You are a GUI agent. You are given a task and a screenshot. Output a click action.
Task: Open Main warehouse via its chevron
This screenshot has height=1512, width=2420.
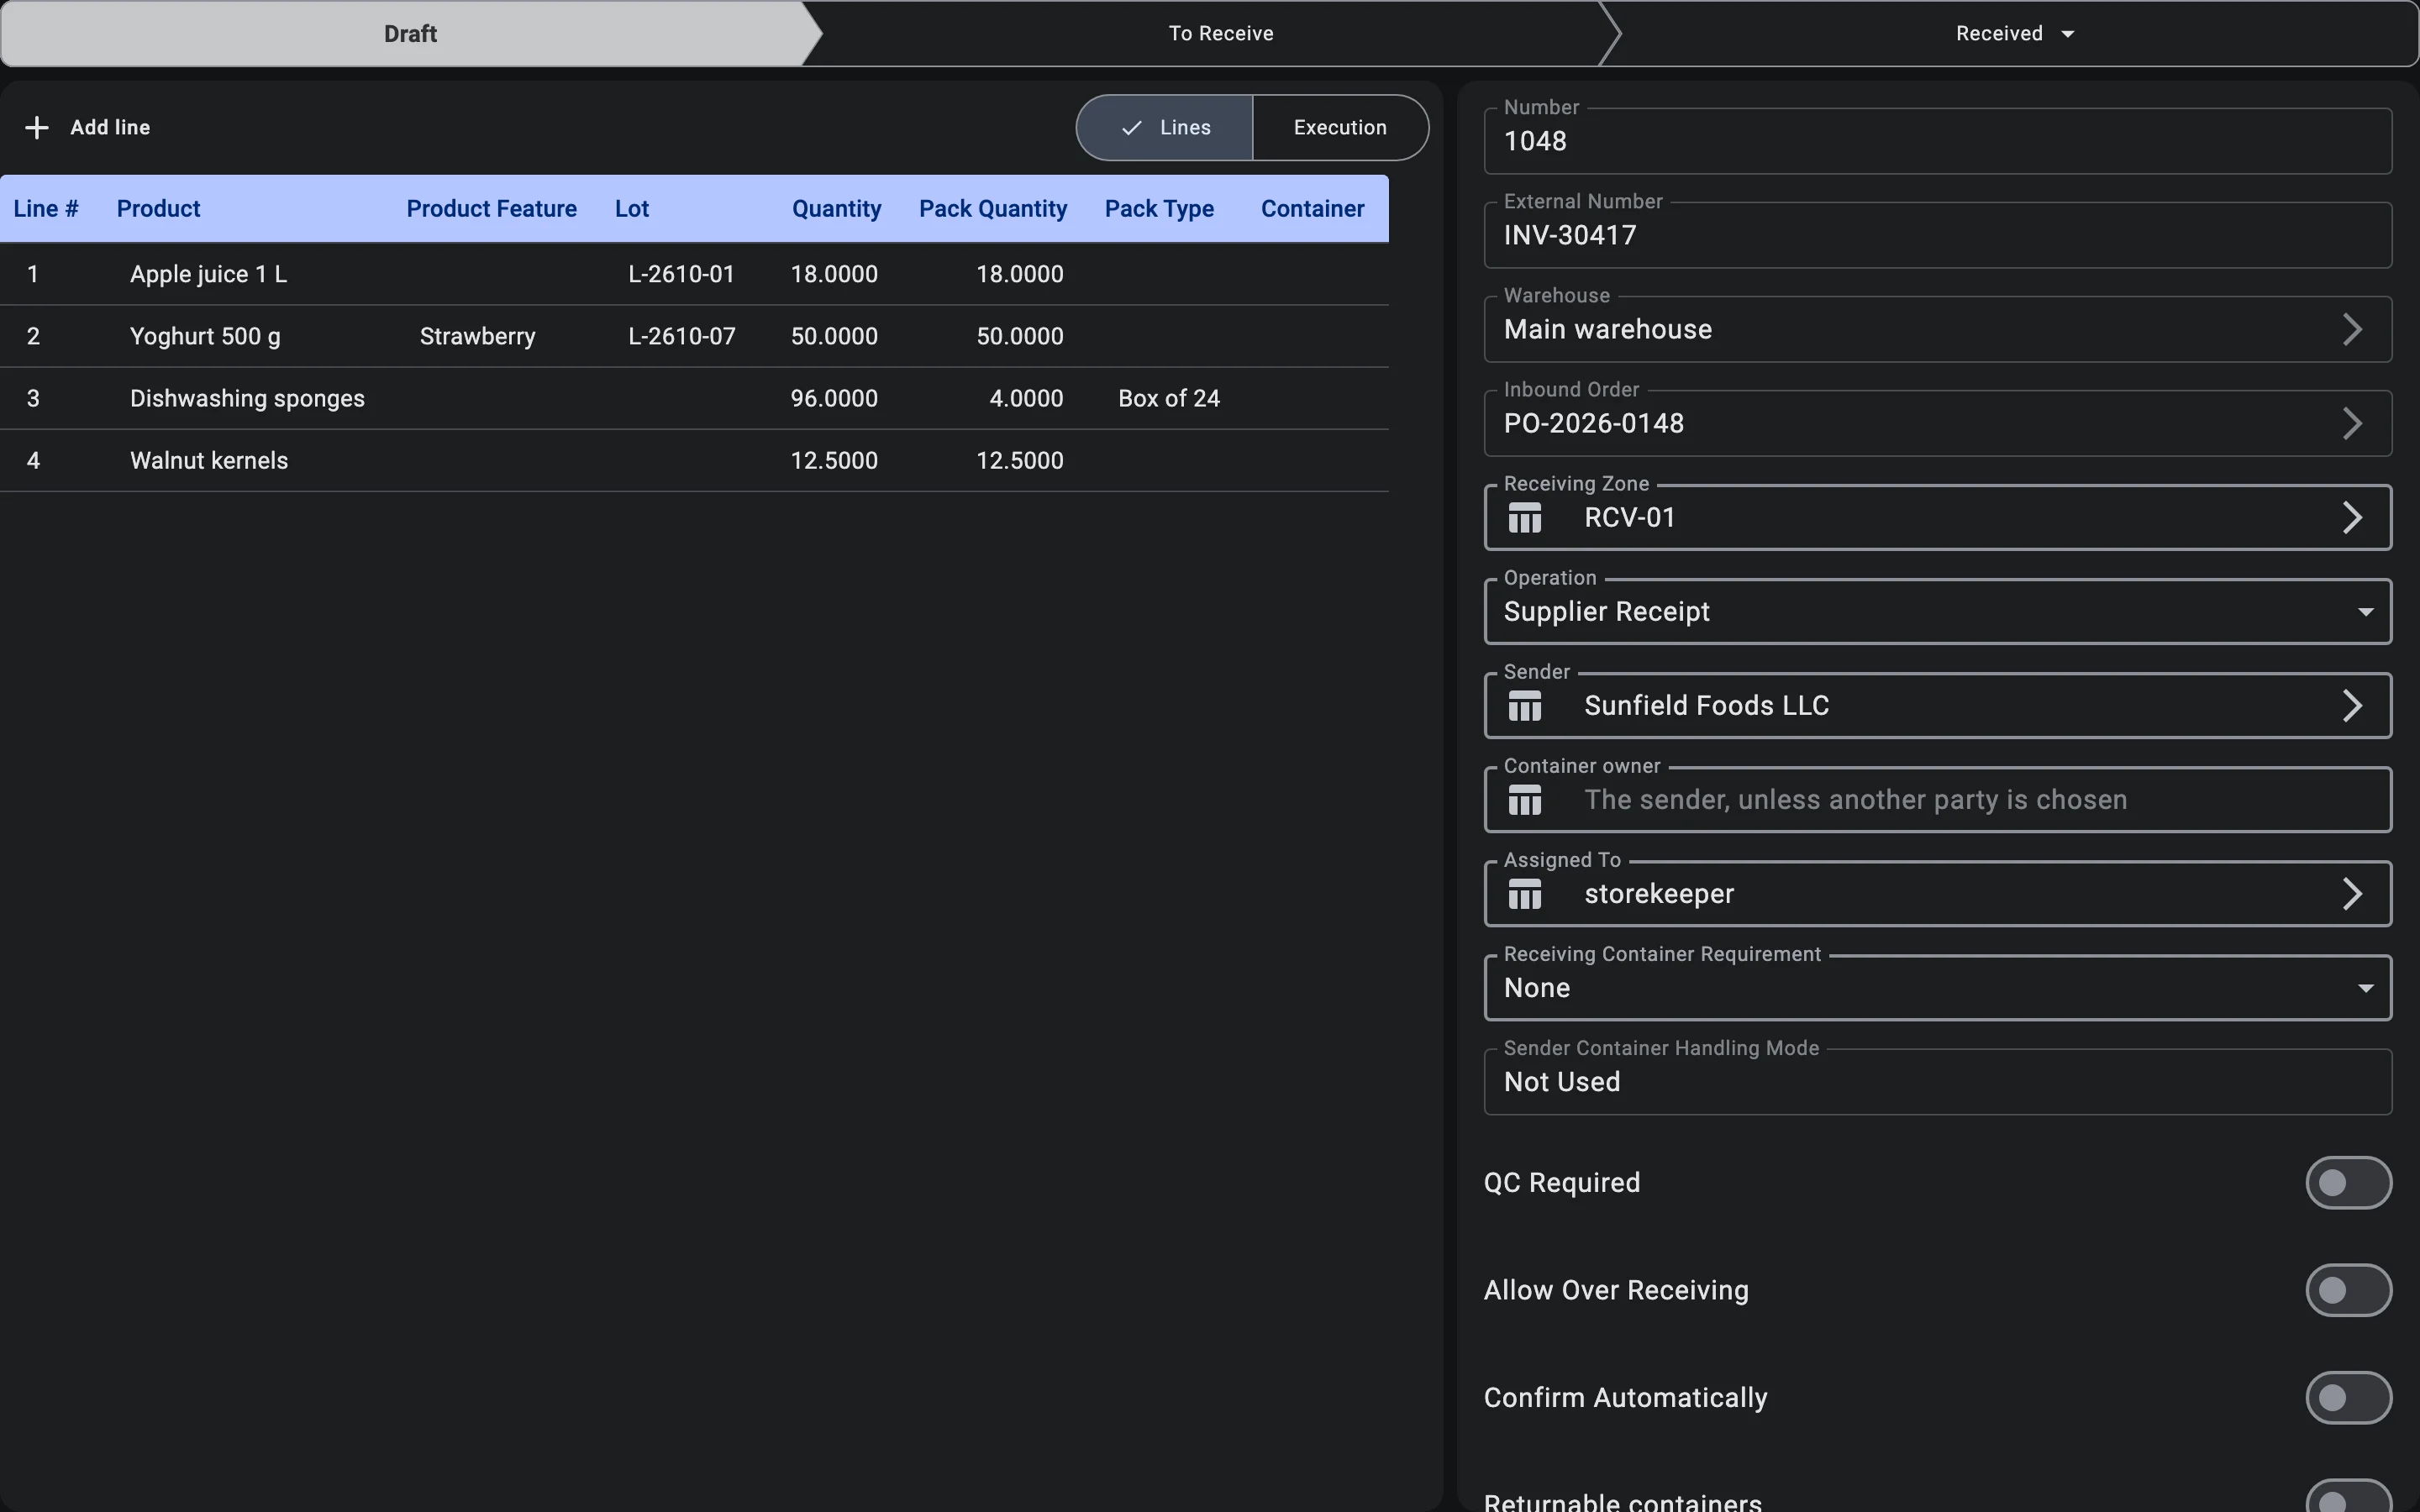(2352, 330)
